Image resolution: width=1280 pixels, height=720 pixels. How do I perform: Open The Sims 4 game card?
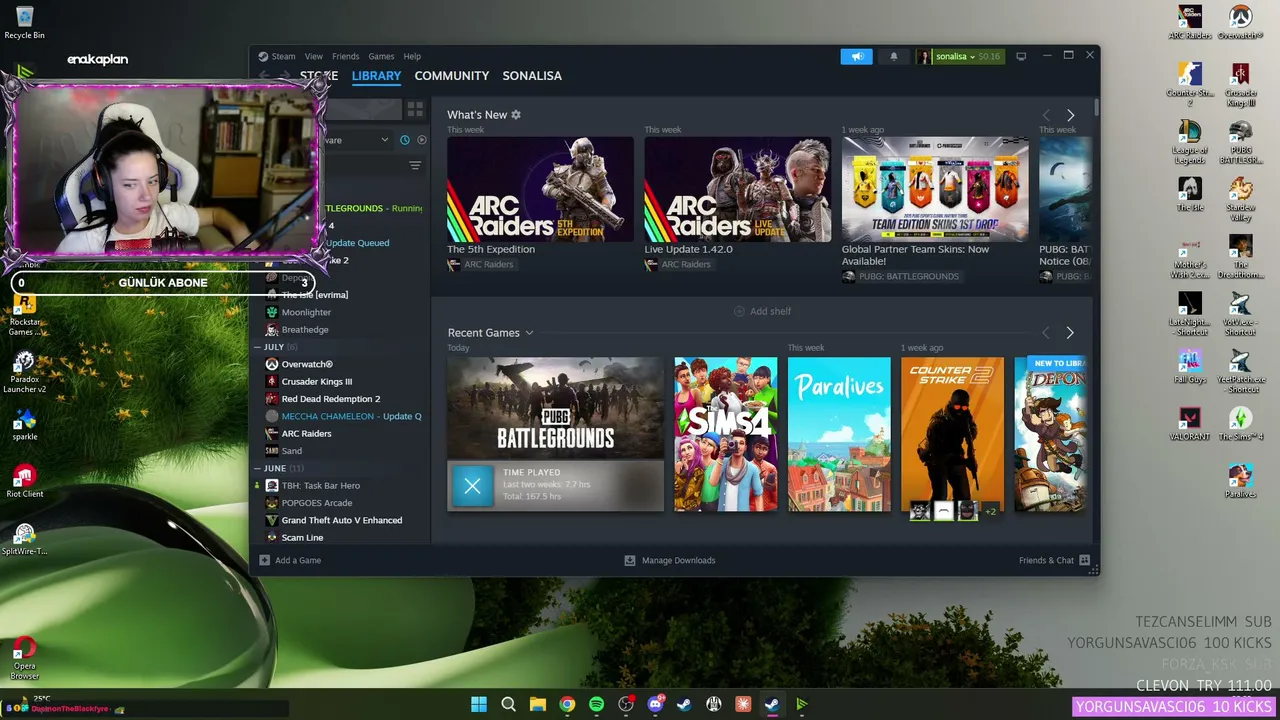(x=726, y=434)
